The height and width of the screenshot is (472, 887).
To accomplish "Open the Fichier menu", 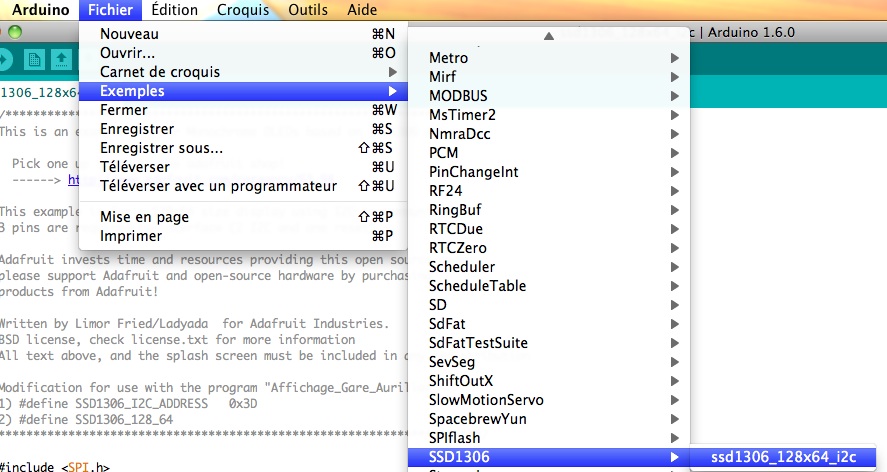I will tap(110, 10).
